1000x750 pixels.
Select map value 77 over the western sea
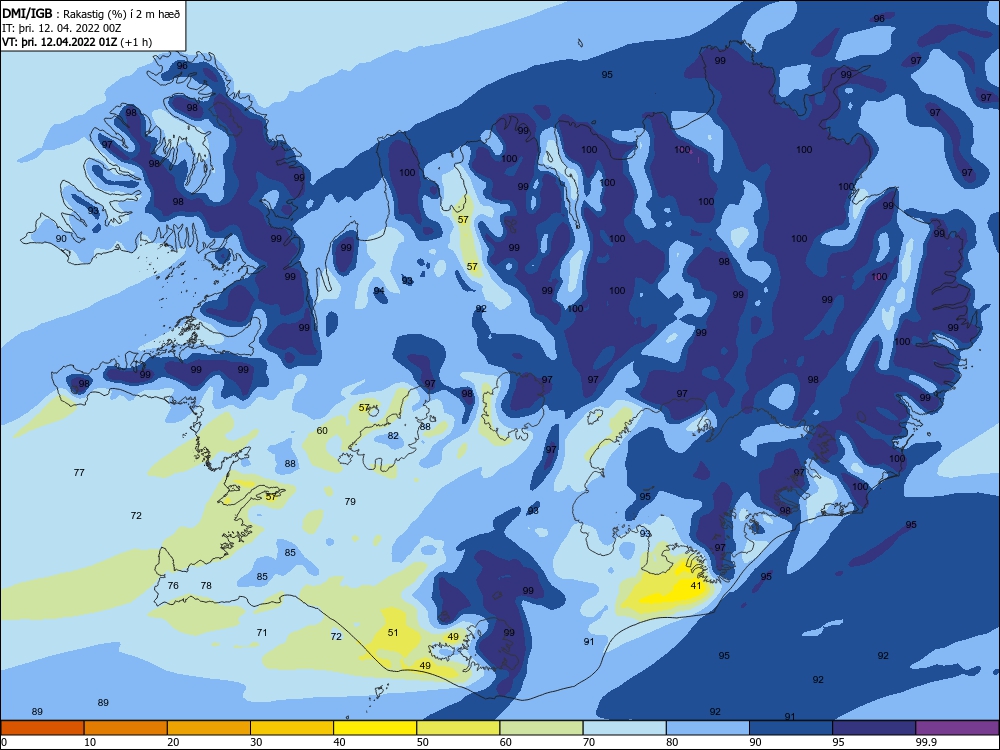point(79,473)
